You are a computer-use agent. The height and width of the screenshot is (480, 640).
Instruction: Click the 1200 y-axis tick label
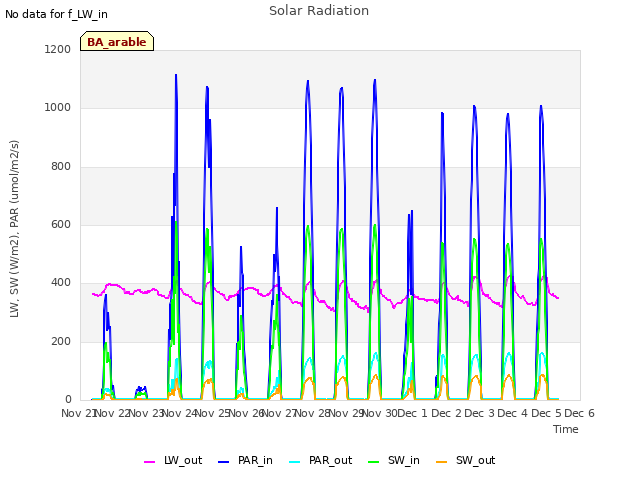[58, 49]
